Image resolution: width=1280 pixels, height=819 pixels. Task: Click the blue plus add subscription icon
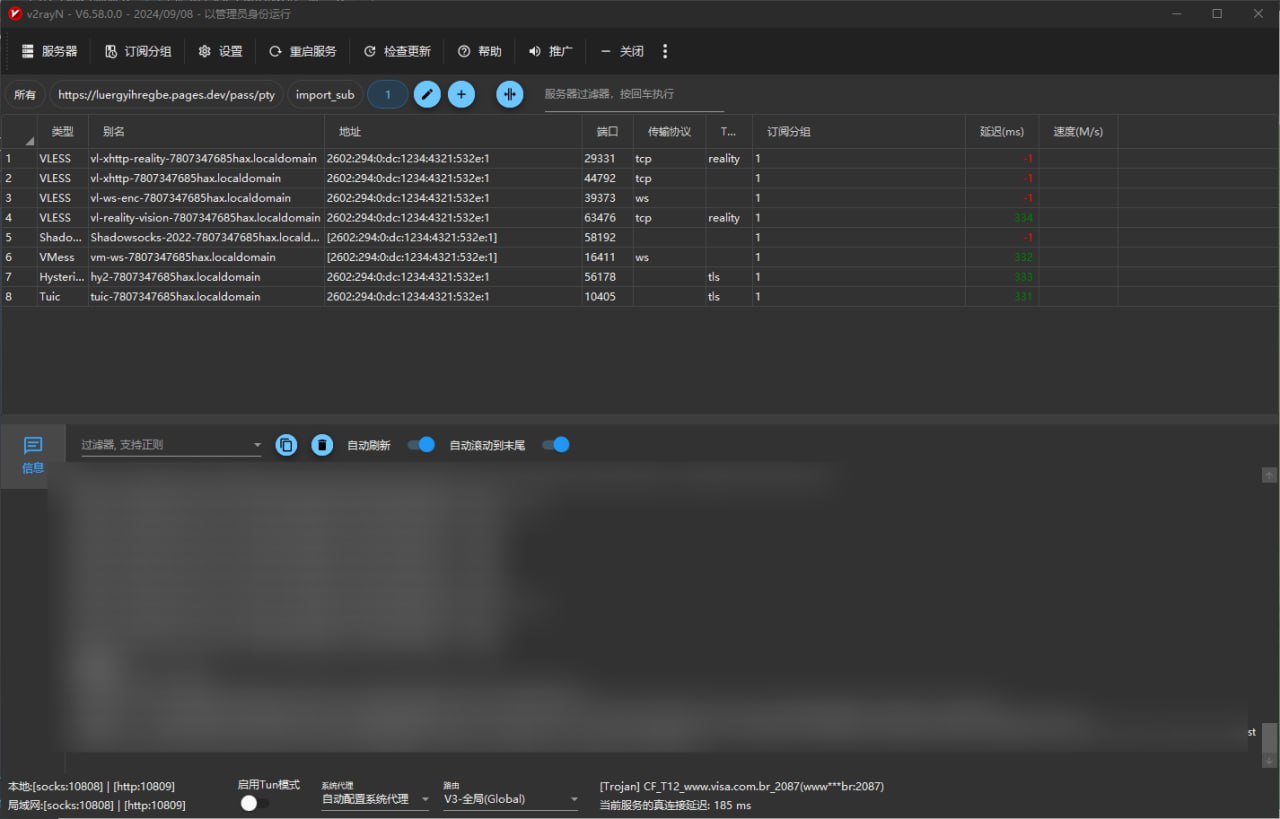pyautogui.click(x=461, y=95)
